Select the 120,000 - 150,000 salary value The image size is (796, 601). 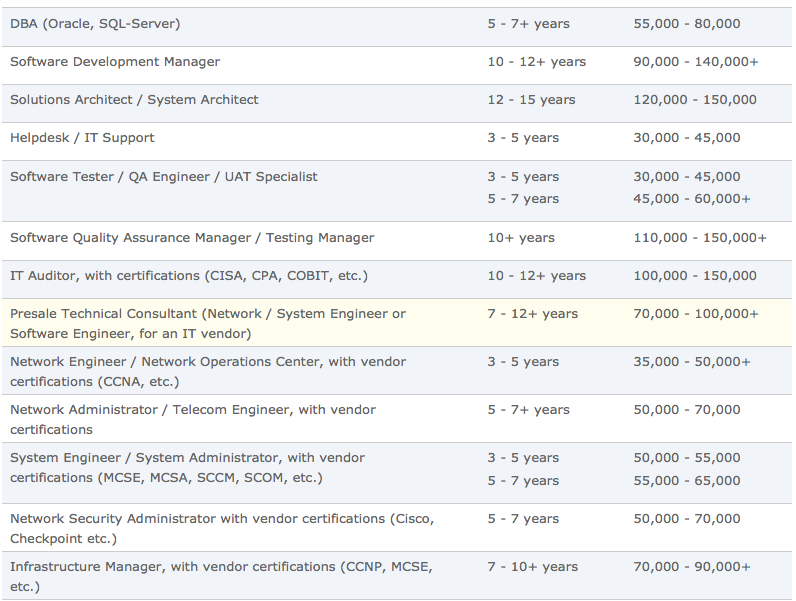coord(694,100)
